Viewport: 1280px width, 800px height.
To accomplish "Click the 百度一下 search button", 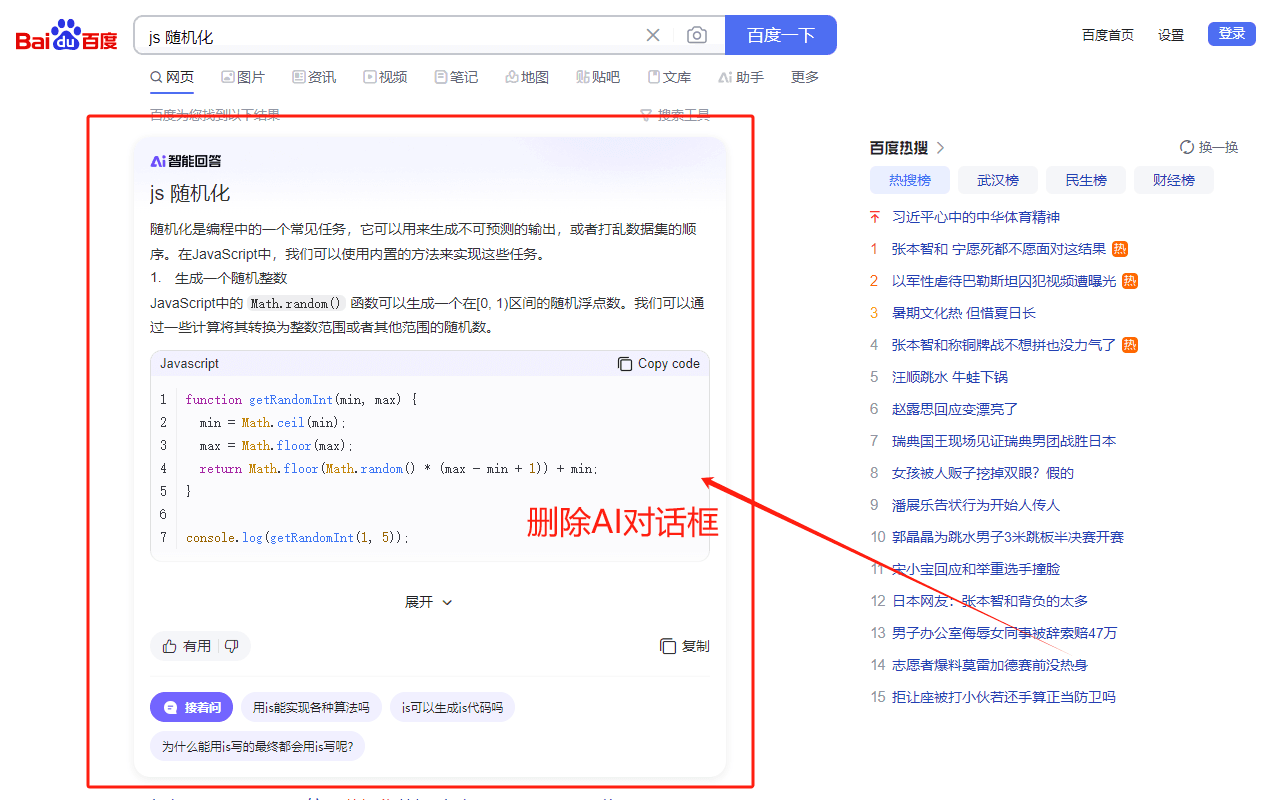I will coord(780,35).
